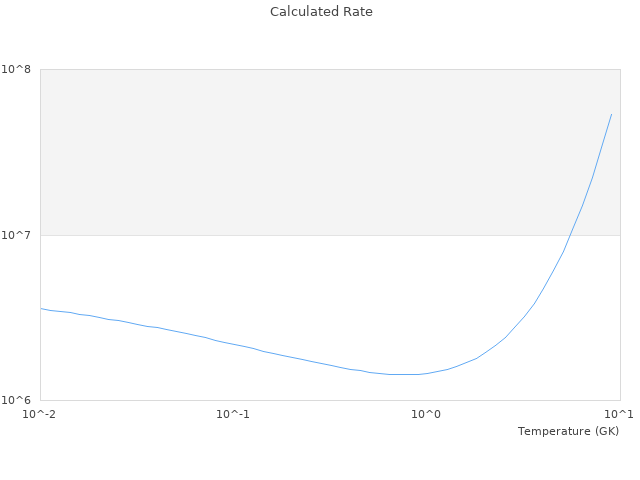Screen dimensions: 640x480
Task: Select the 10^1 x-axis label
Action: pos(619,414)
